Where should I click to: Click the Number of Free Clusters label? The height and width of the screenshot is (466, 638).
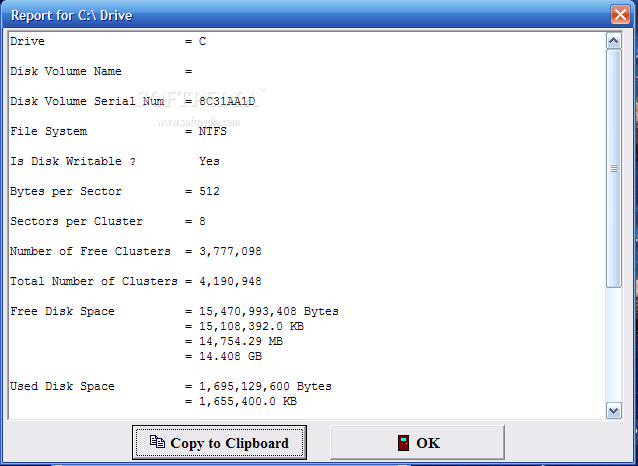pos(90,252)
